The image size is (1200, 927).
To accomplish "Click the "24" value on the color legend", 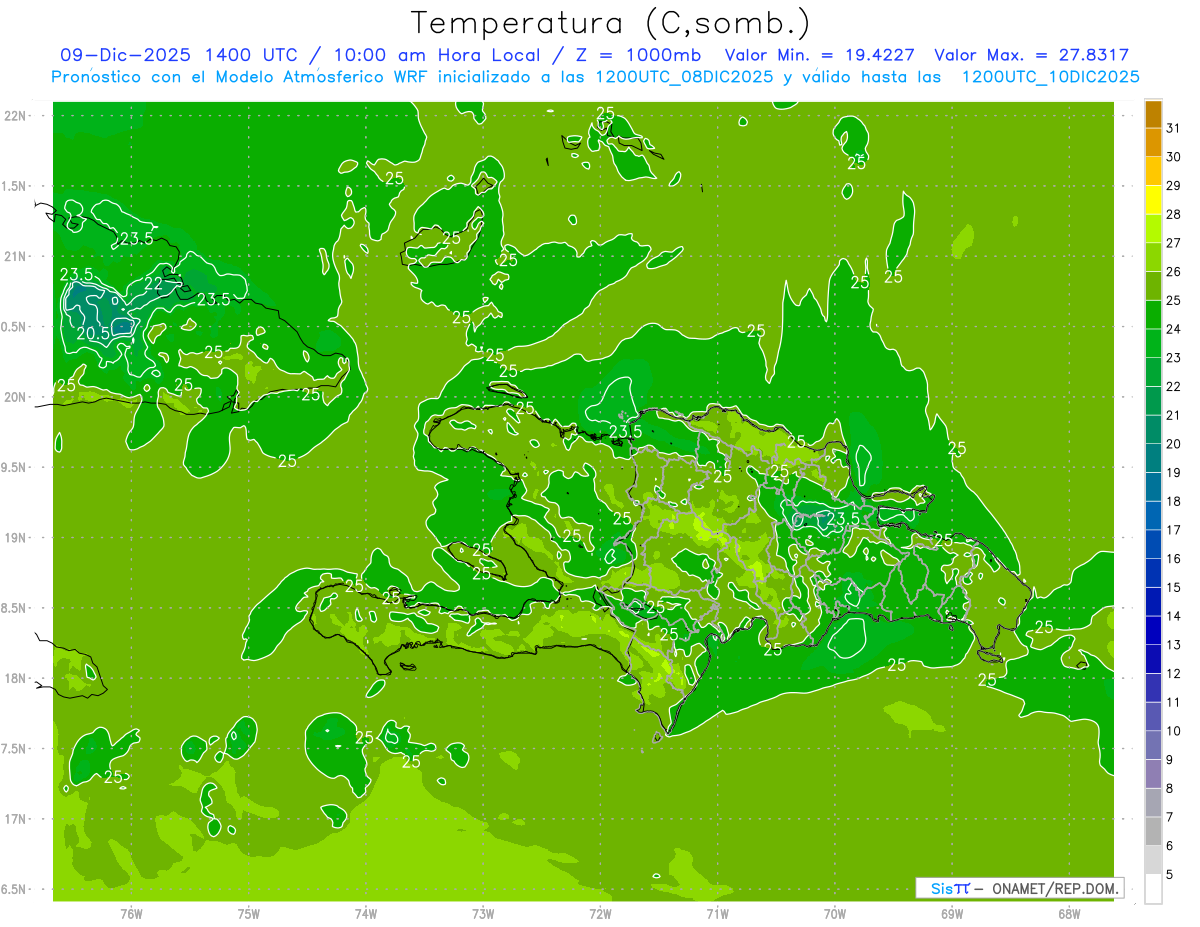I will click(x=1174, y=329).
